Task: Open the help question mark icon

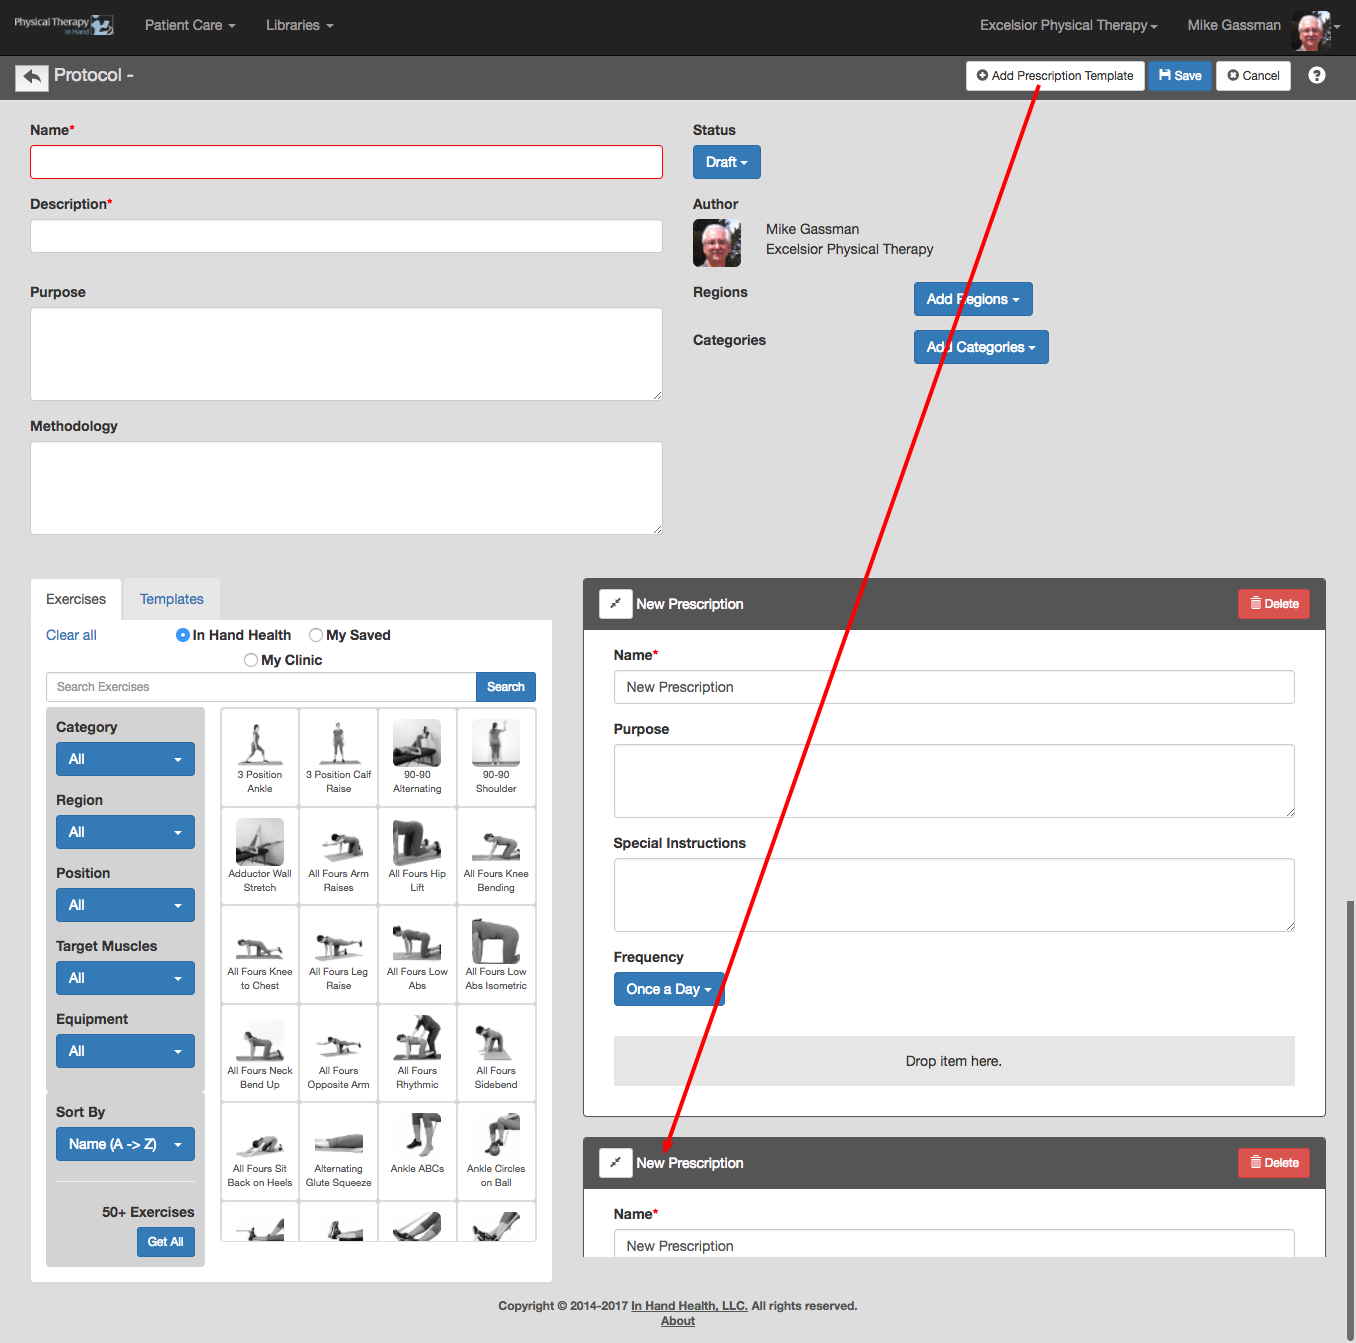Action: (1317, 75)
